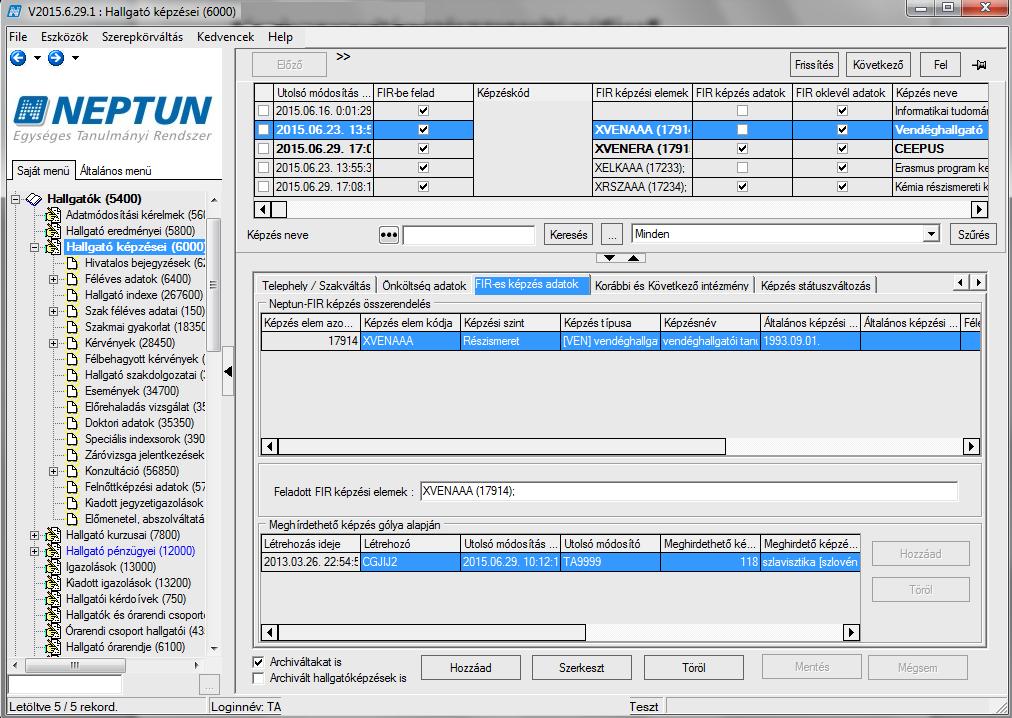Open the File menu
1012x718 pixels.
point(18,37)
